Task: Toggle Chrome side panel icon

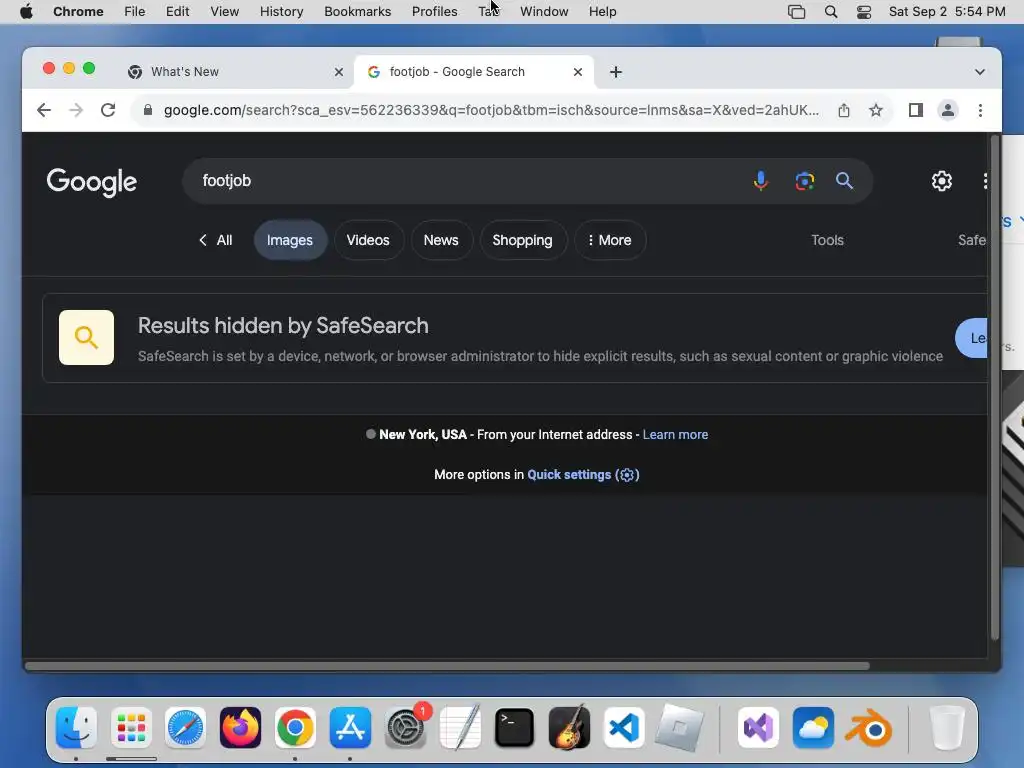Action: (x=916, y=110)
